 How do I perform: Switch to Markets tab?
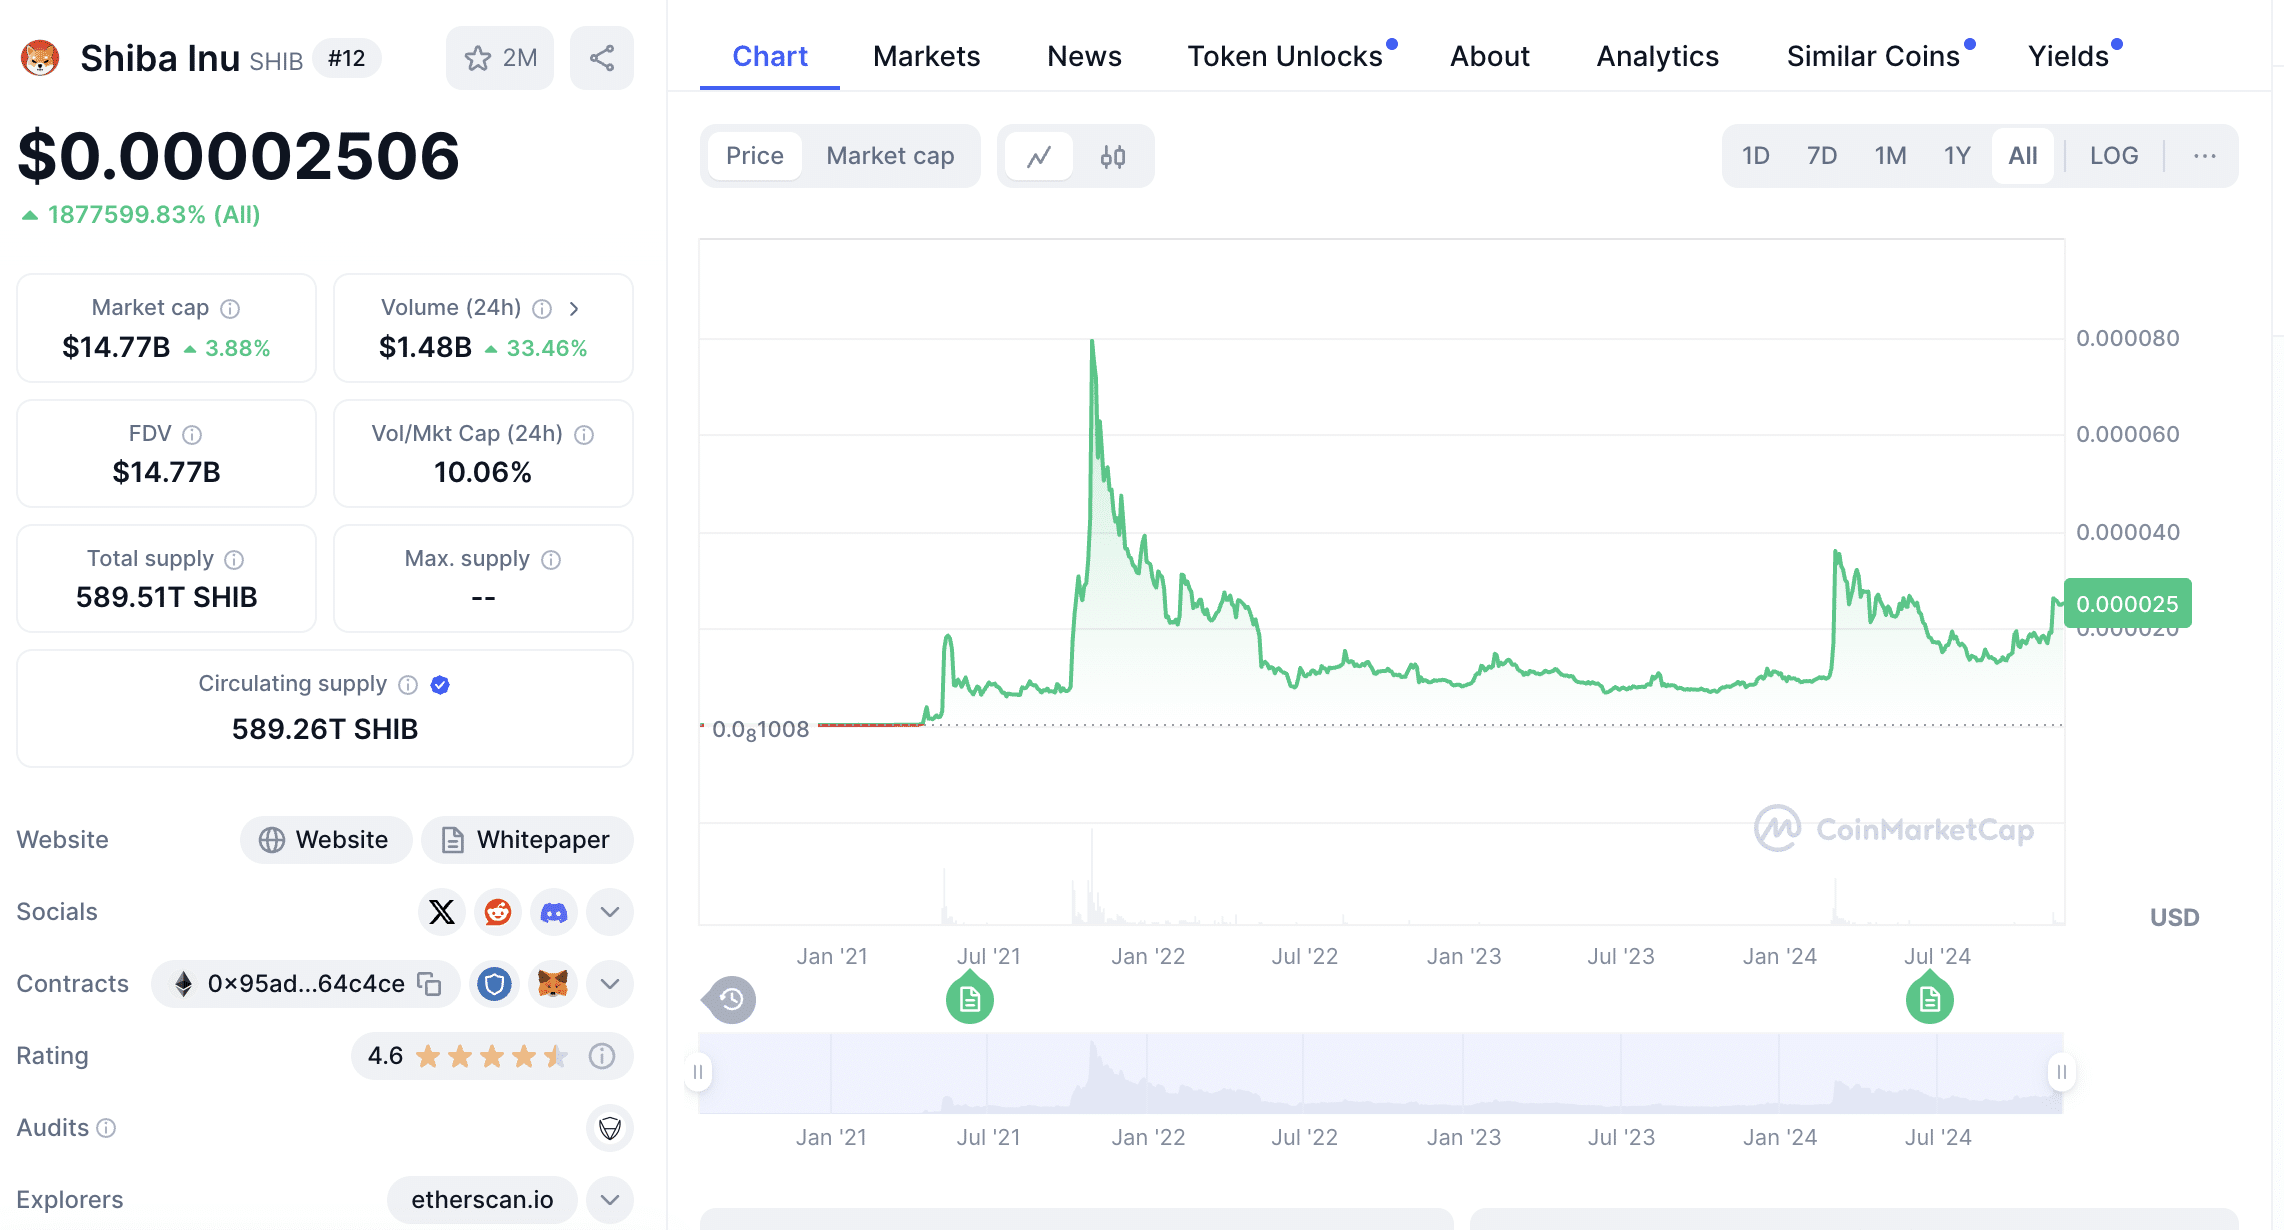(926, 56)
